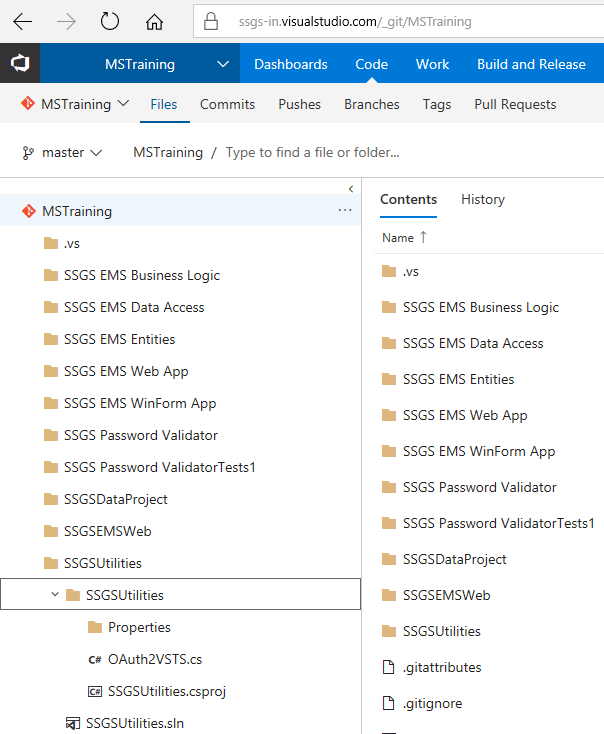Click folder icon of SSGS EMS Web App in tree
Image resolution: width=604 pixels, height=734 pixels.
[51, 371]
